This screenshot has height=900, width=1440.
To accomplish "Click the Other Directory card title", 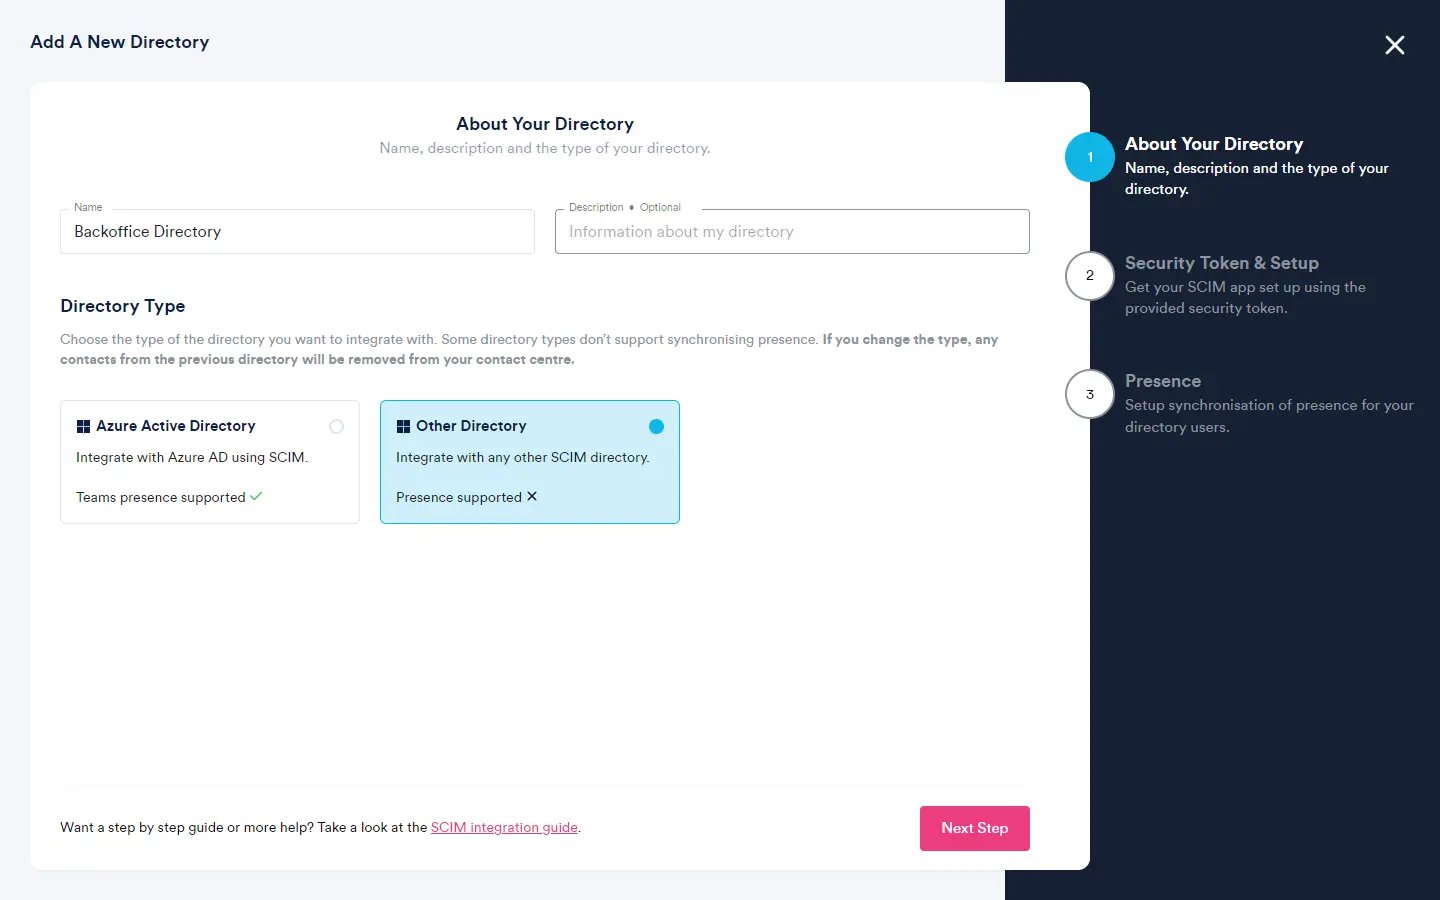I will coord(472,425).
